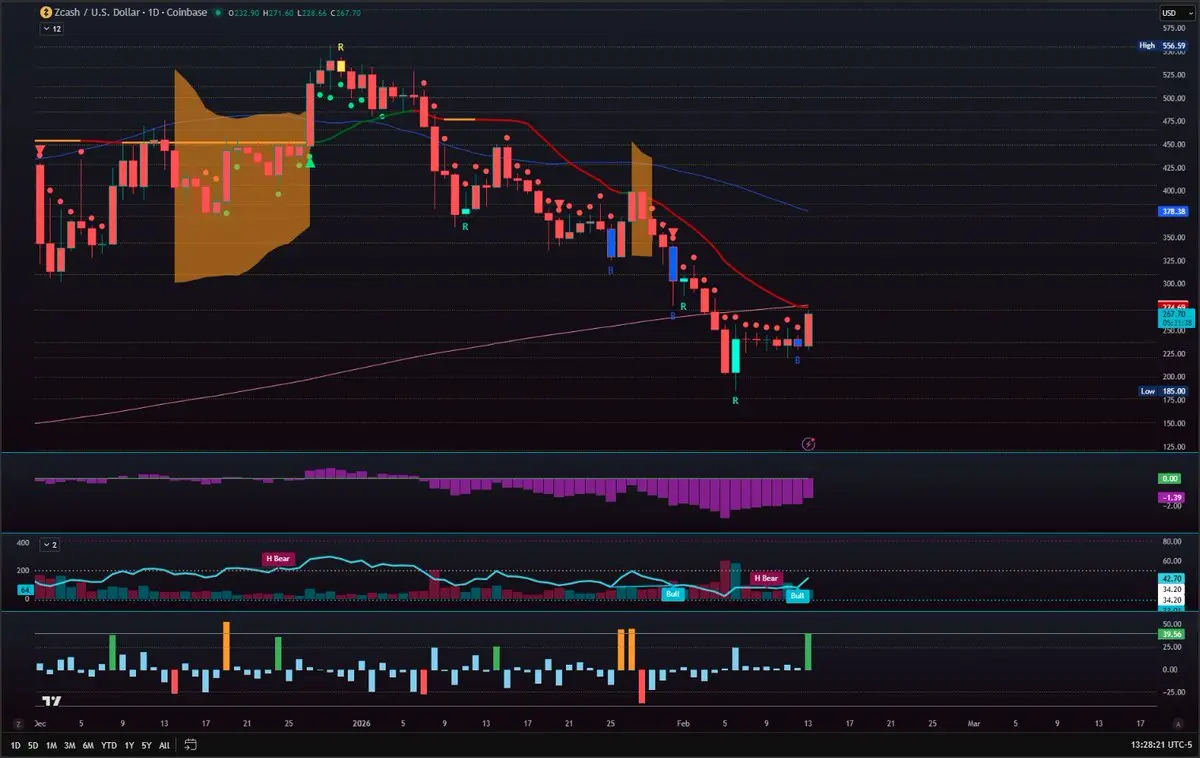Select the 1Y time range
1200x758 pixels.
click(x=130, y=744)
